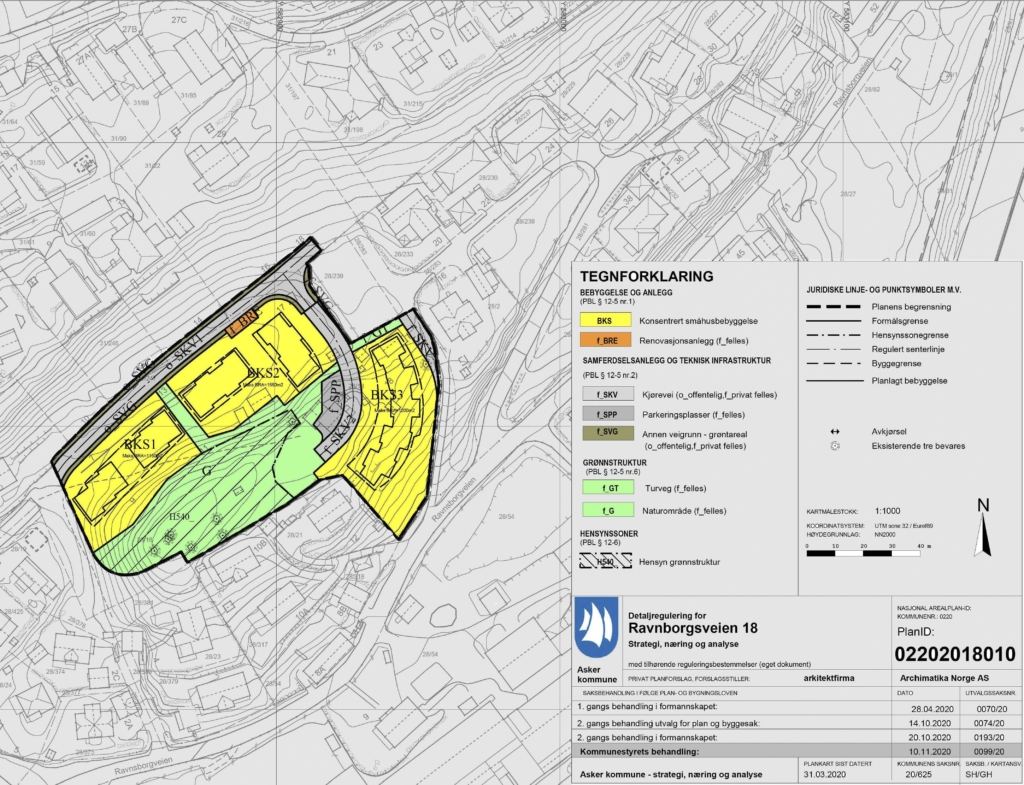Click the north arrow compass symbol
The image size is (1024, 785).
(984, 529)
